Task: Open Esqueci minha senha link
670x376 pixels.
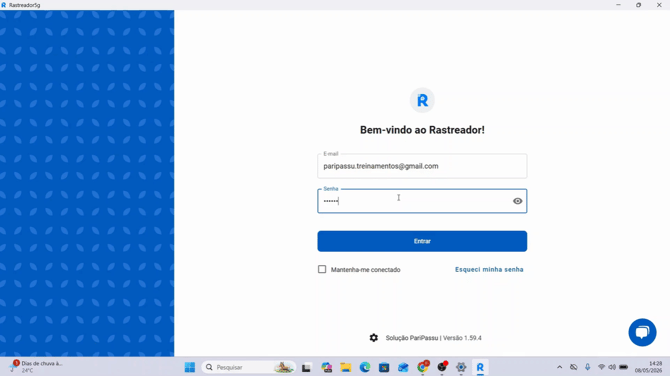Action: [x=489, y=270]
